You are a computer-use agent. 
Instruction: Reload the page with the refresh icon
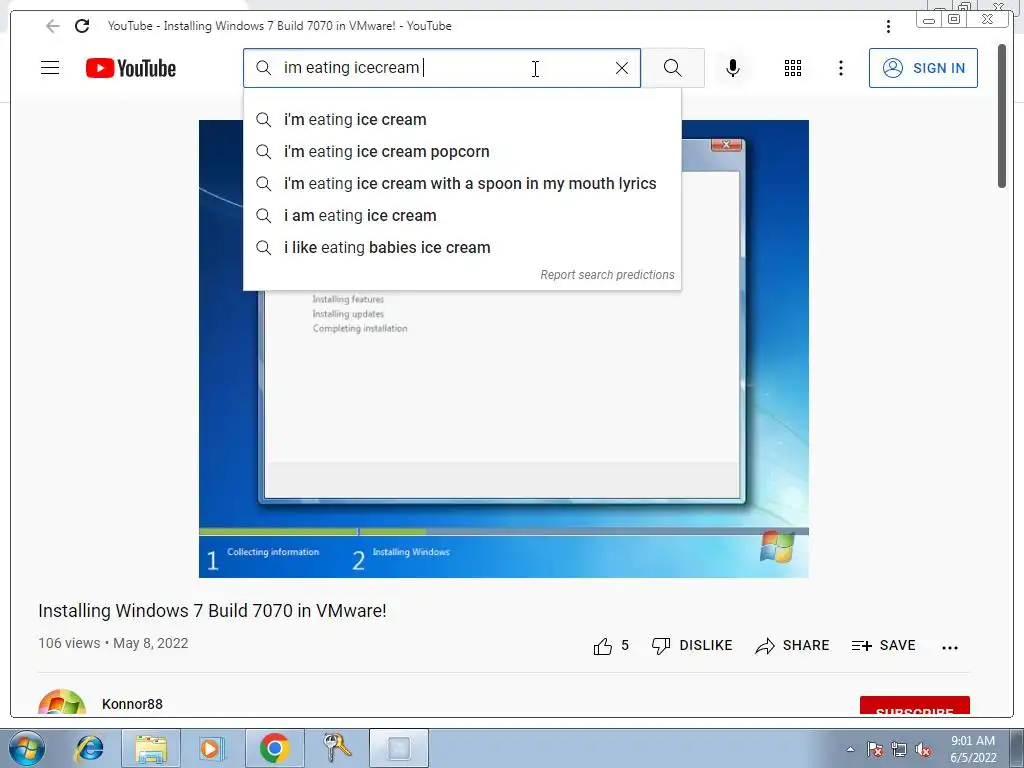[82, 26]
